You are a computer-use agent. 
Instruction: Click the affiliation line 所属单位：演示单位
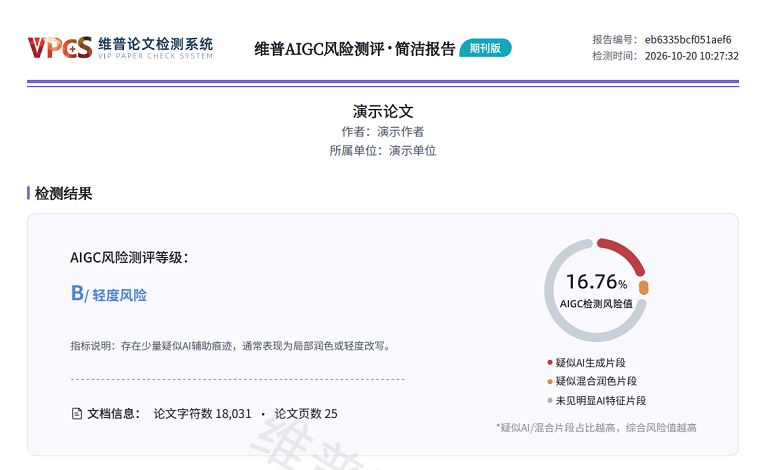[x=383, y=151]
